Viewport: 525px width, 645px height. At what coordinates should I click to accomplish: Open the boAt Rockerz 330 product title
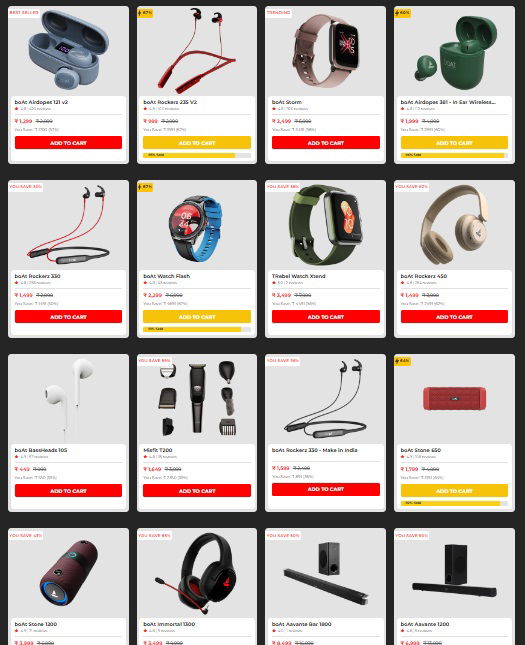coord(37,276)
